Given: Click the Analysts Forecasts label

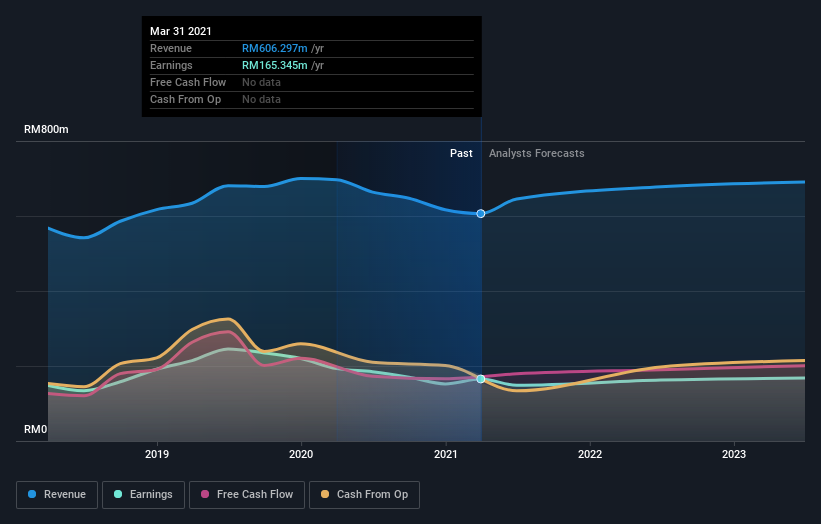Looking at the screenshot, I should tap(537, 153).
